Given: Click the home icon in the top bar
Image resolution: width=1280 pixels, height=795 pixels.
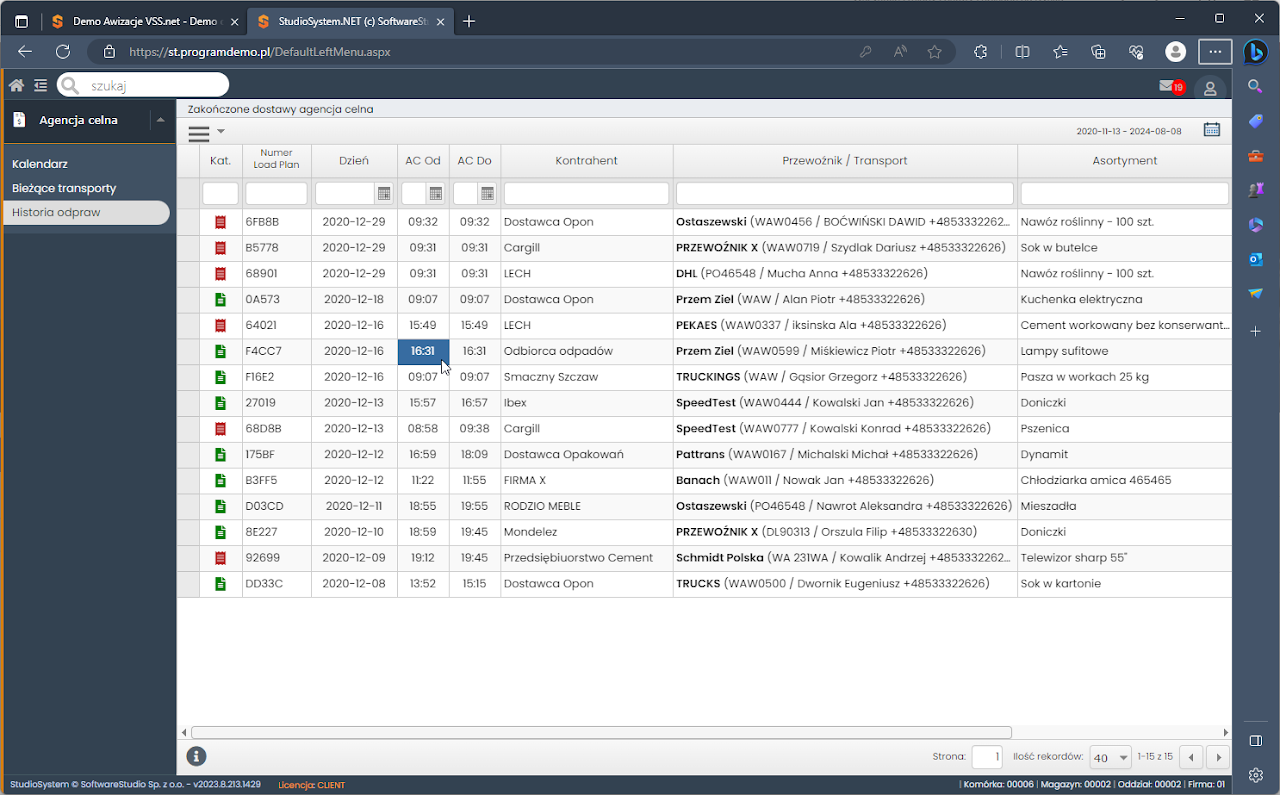Looking at the screenshot, I should pyautogui.click(x=16, y=86).
